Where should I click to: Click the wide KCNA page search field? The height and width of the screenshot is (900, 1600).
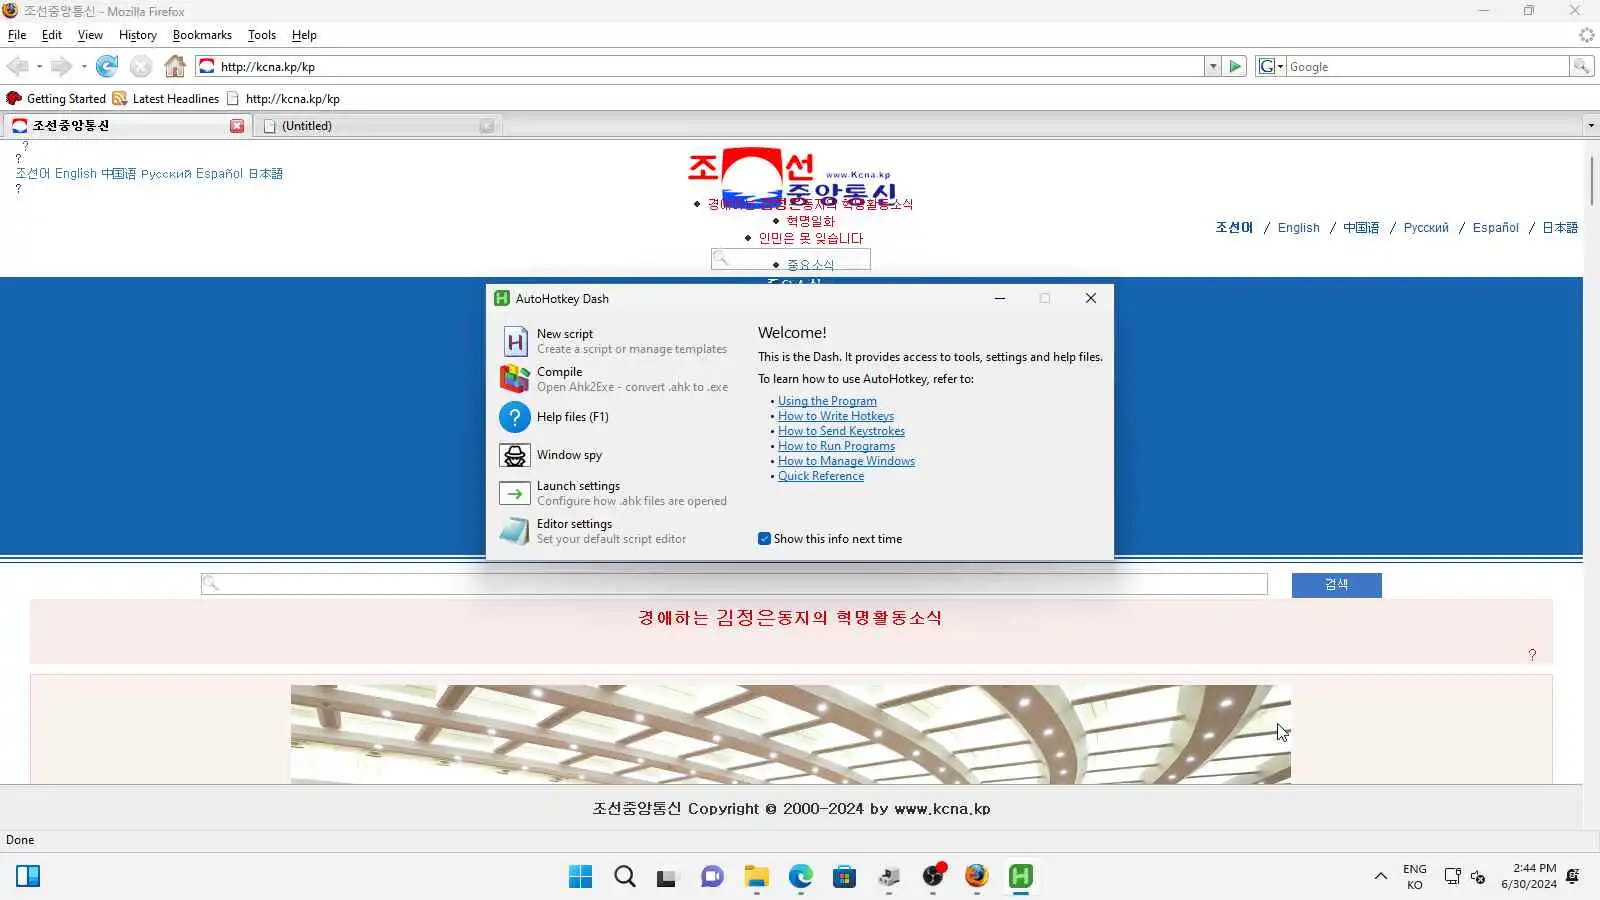click(x=734, y=584)
